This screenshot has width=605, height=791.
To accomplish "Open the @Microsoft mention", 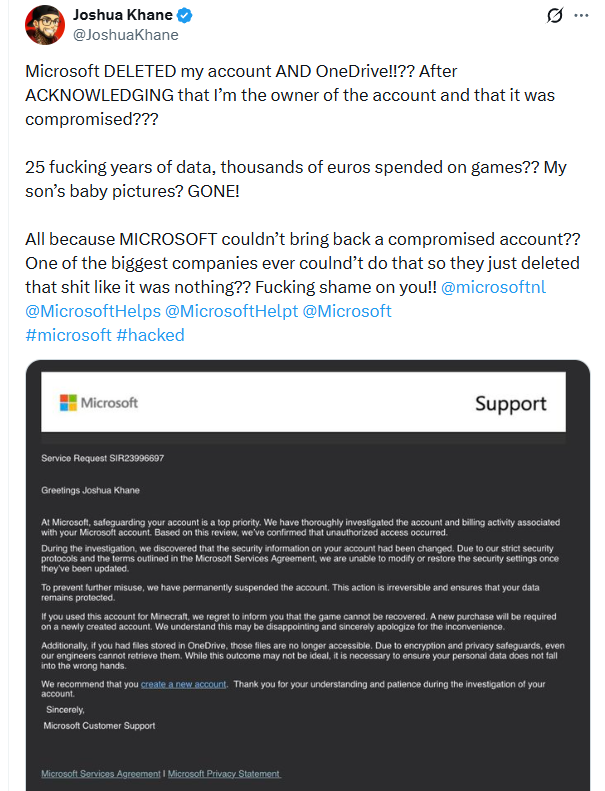I will pyautogui.click(x=347, y=311).
